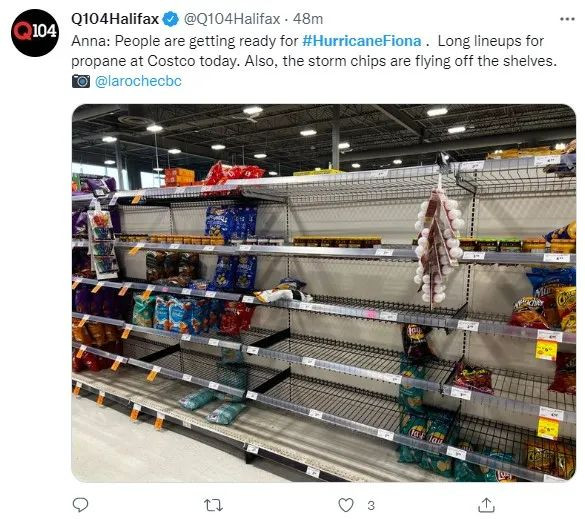The width and height of the screenshot is (585, 519).
Task: Open the tweet text about storm chips
Action: click(314, 51)
